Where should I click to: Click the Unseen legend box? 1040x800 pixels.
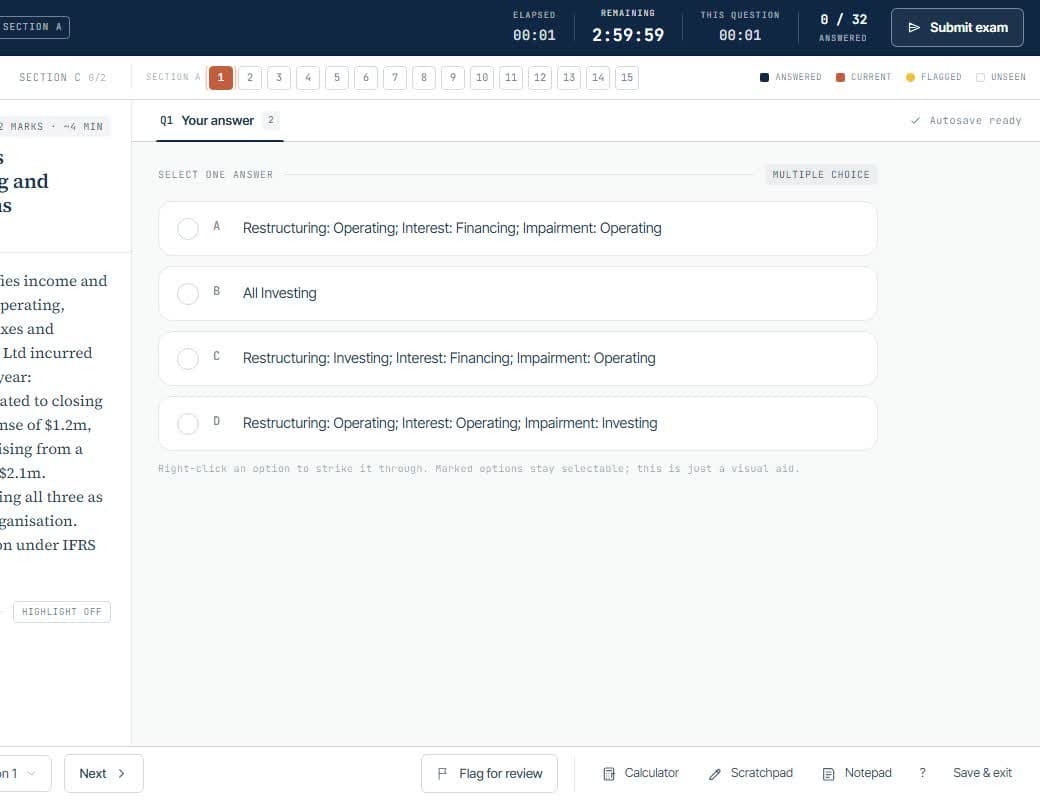[980, 78]
